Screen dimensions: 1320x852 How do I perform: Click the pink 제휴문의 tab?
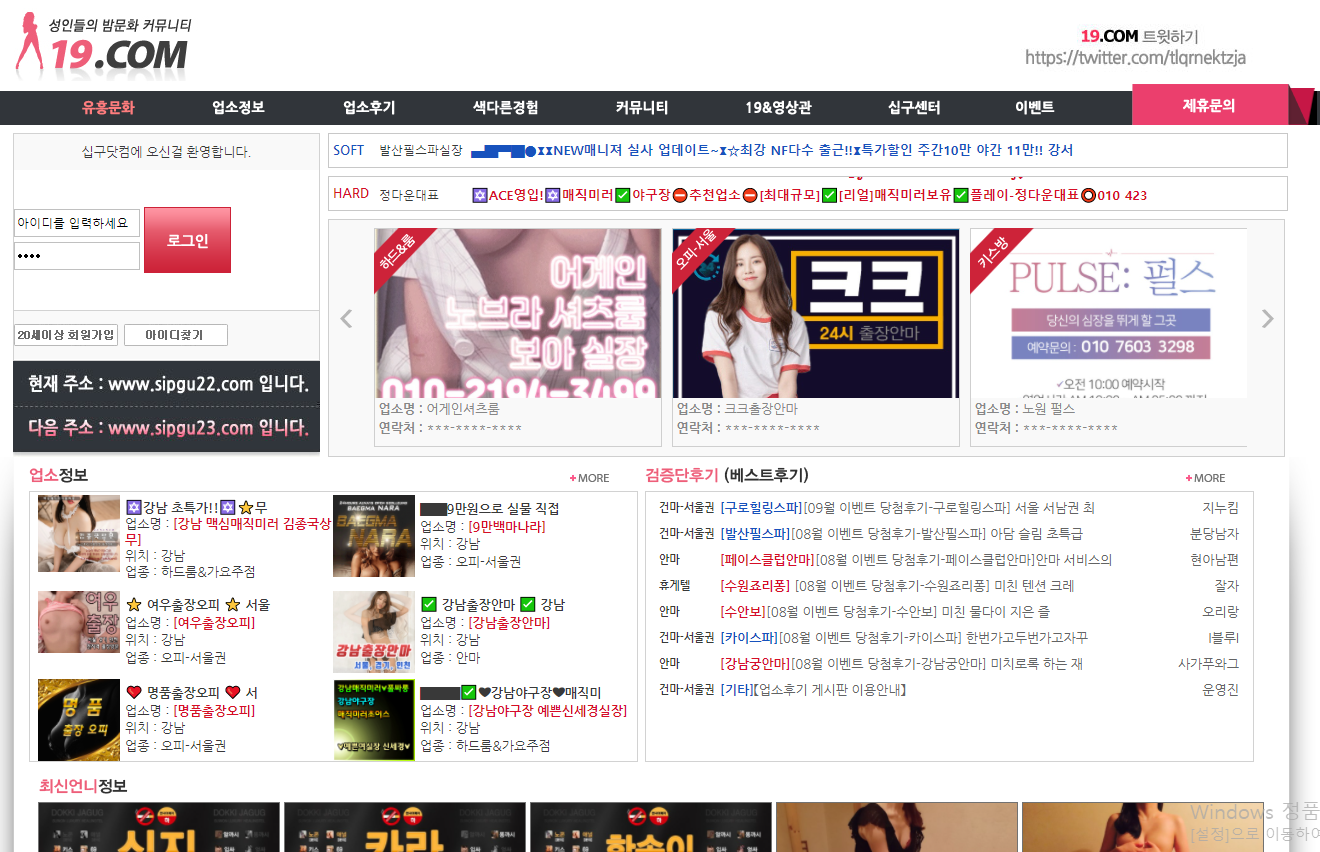click(x=1209, y=106)
